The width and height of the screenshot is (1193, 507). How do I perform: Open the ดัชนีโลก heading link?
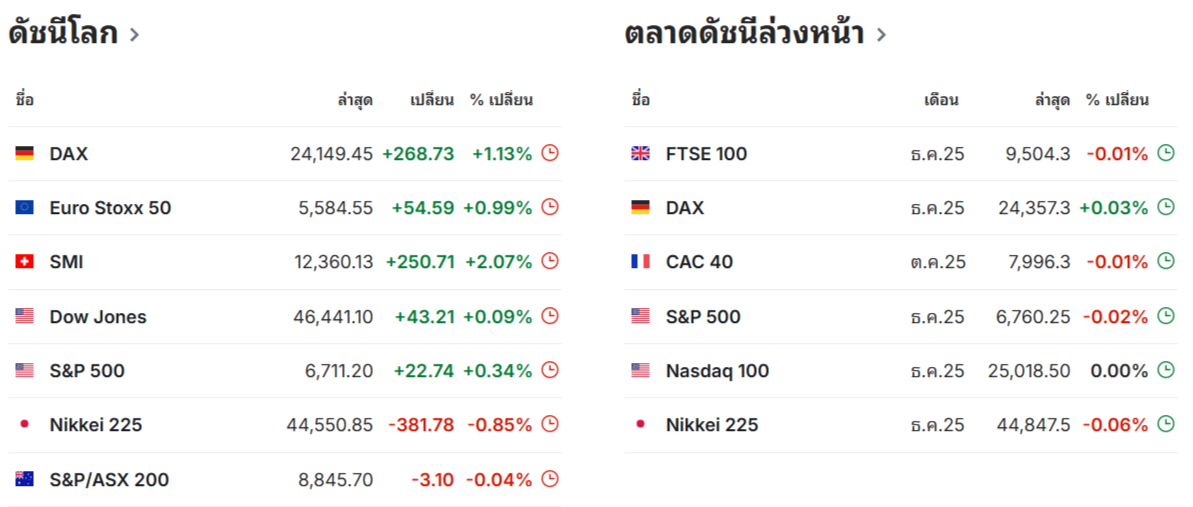point(63,33)
